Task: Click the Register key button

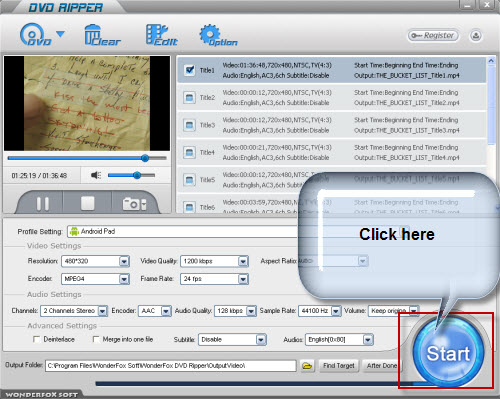Action: coord(433,36)
